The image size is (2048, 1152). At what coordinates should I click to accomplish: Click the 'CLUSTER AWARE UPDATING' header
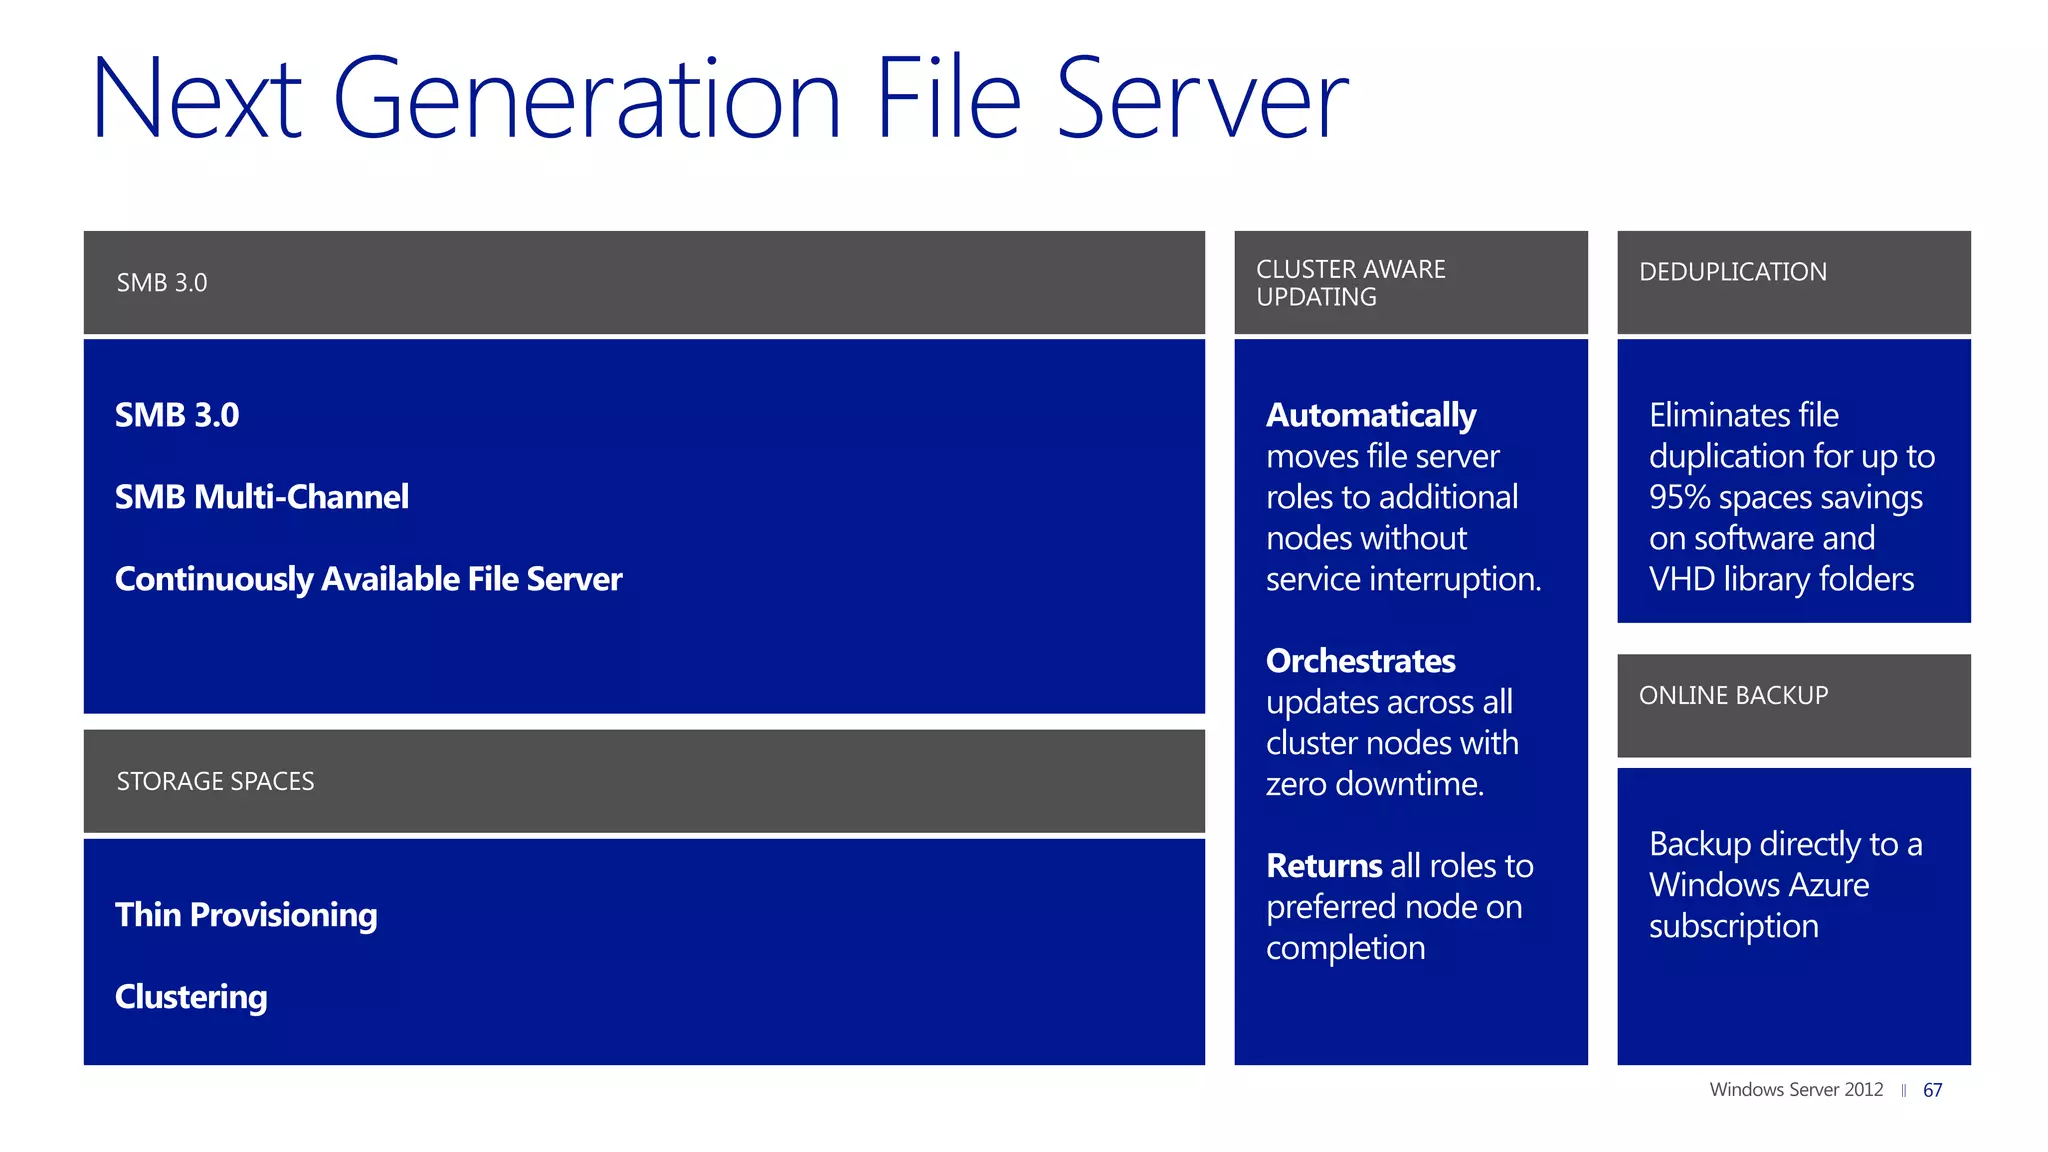click(x=1411, y=282)
